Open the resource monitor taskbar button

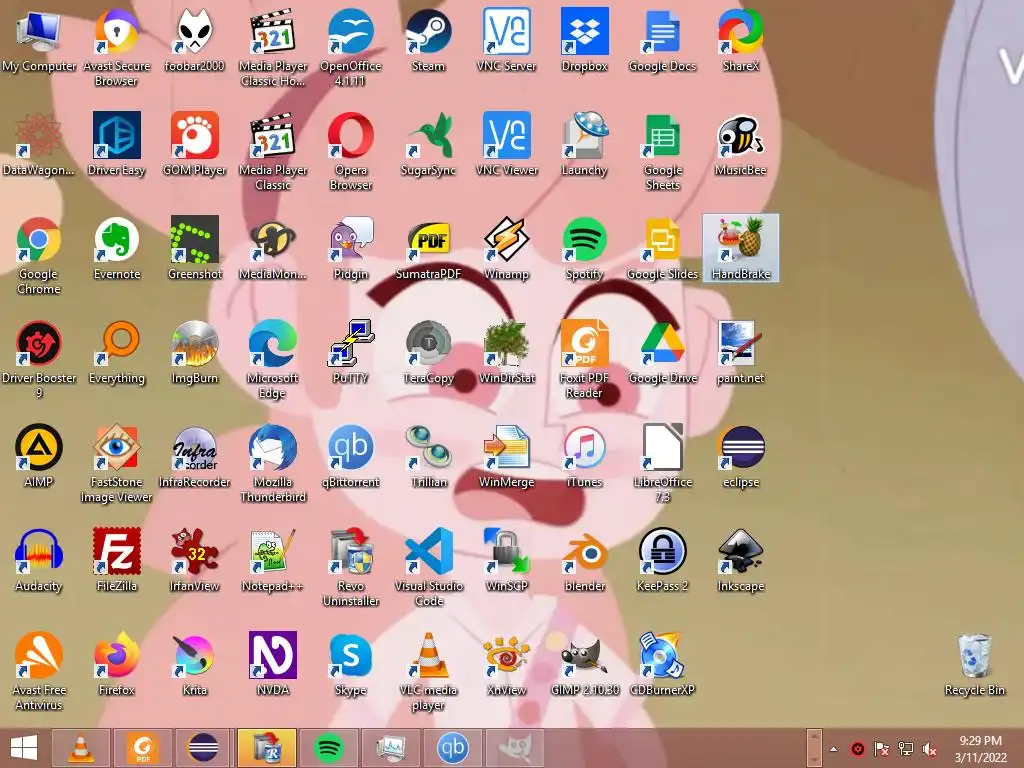click(391, 748)
